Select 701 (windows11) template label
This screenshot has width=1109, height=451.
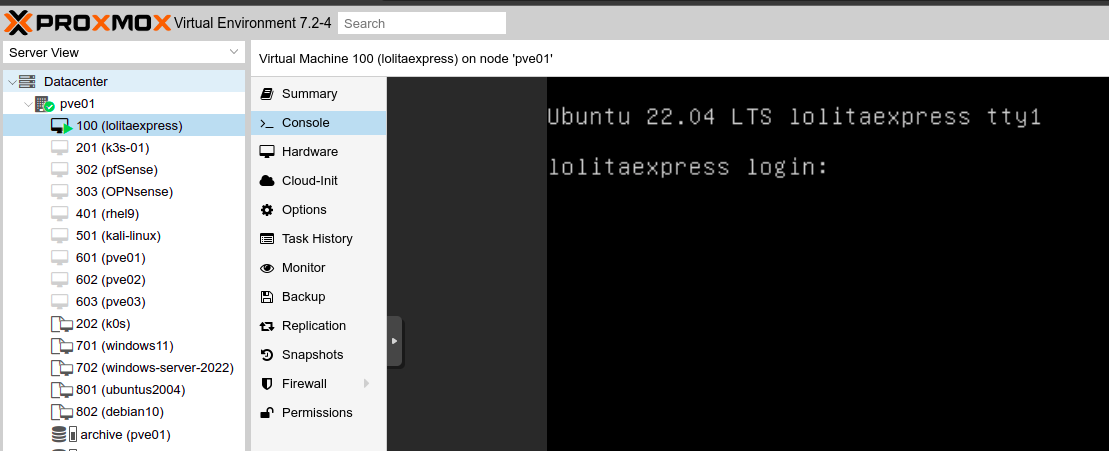click(124, 346)
